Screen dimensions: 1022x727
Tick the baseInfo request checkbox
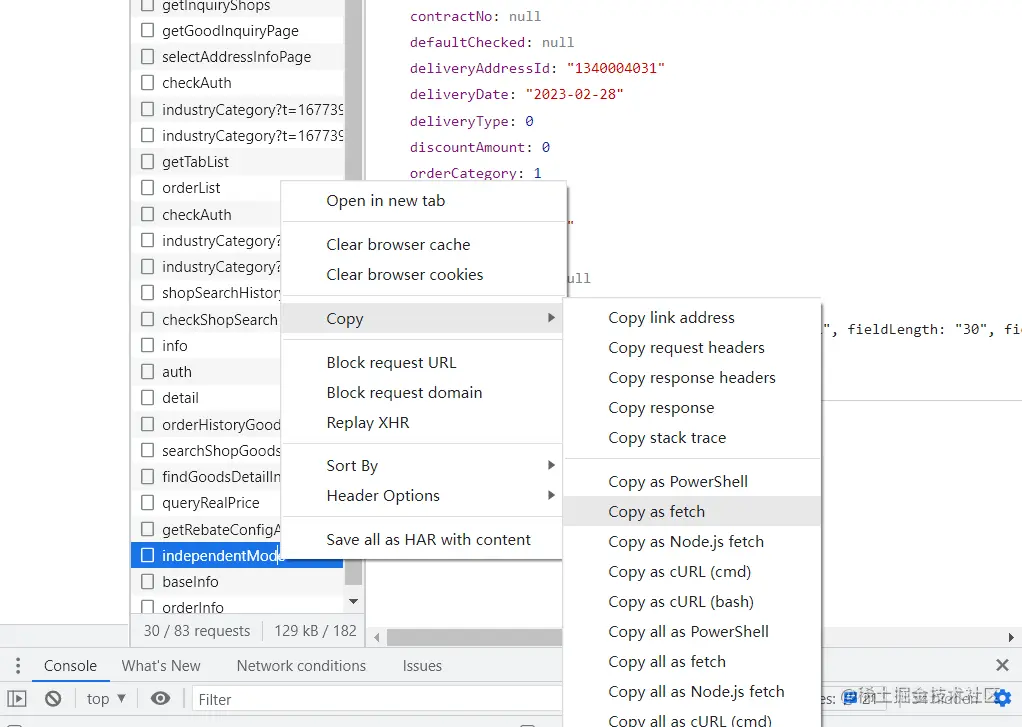point(148,582)
